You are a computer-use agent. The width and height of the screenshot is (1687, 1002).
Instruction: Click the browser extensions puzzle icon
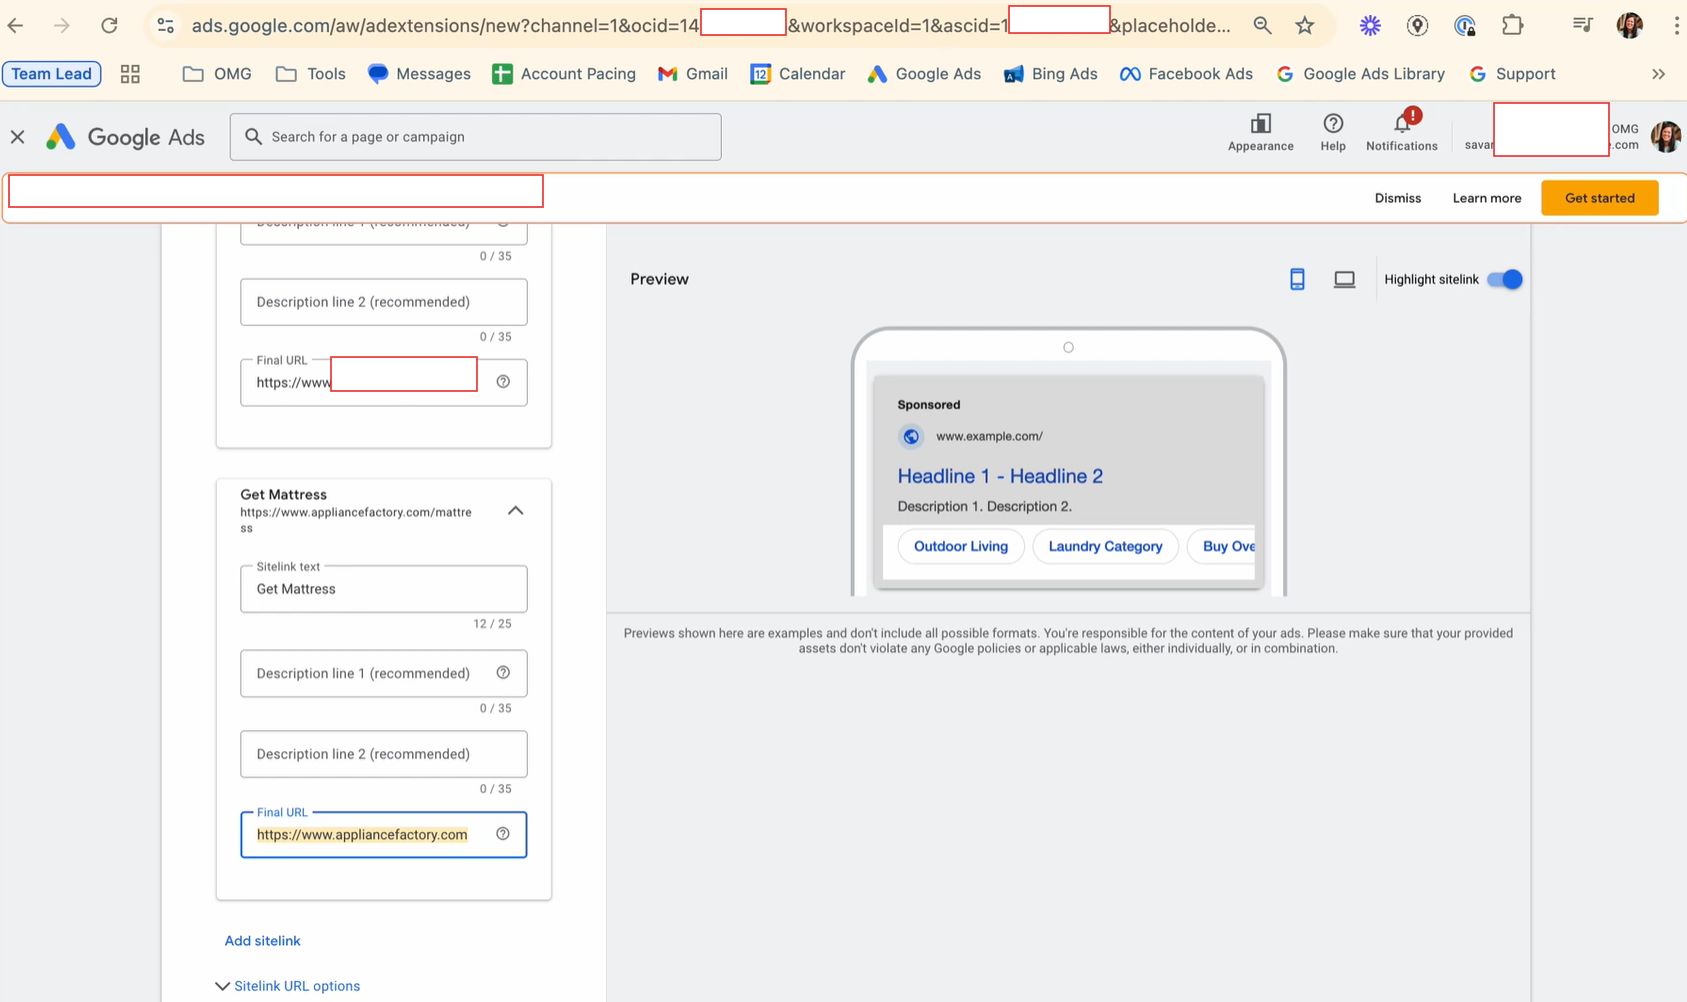coord(1512,25)
